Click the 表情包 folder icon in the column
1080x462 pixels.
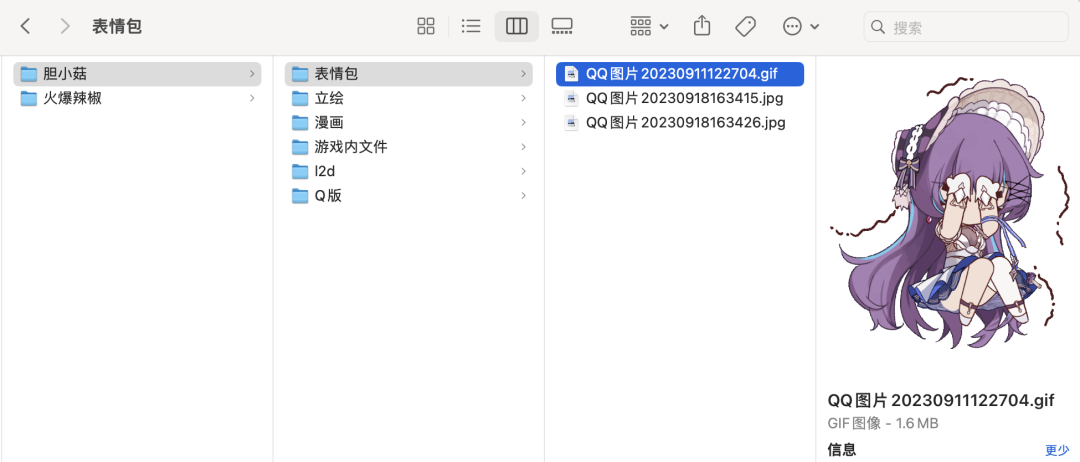coord(300,74)
